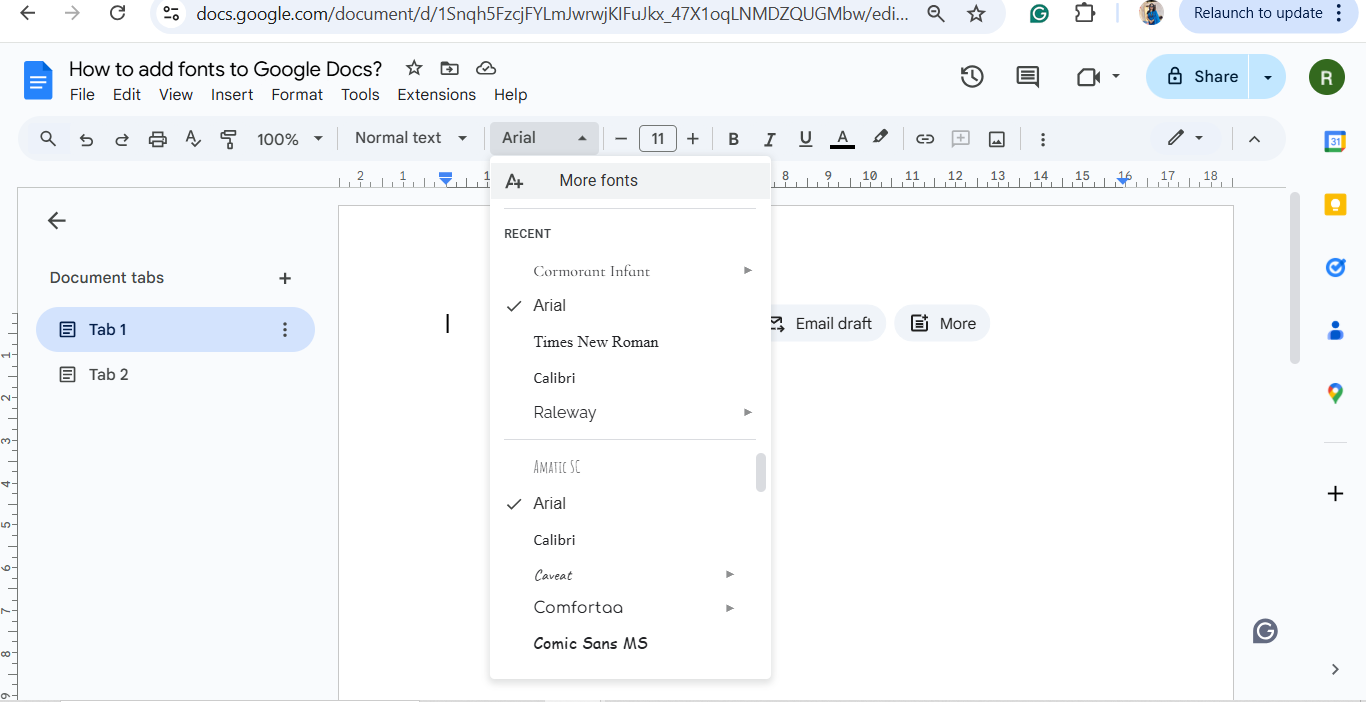
Task: Click the font list scrollbar thumb
Action: (761, 473)
